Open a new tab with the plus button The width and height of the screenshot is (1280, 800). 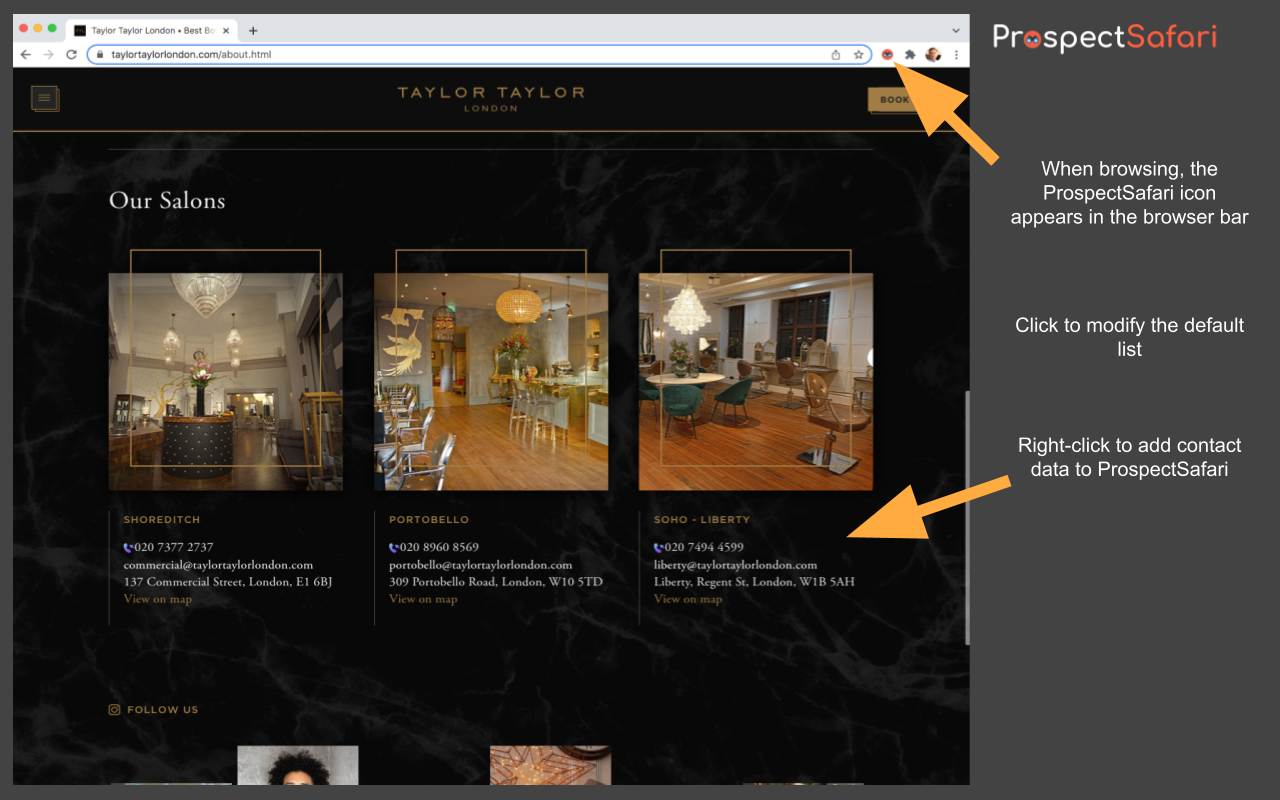253,30
